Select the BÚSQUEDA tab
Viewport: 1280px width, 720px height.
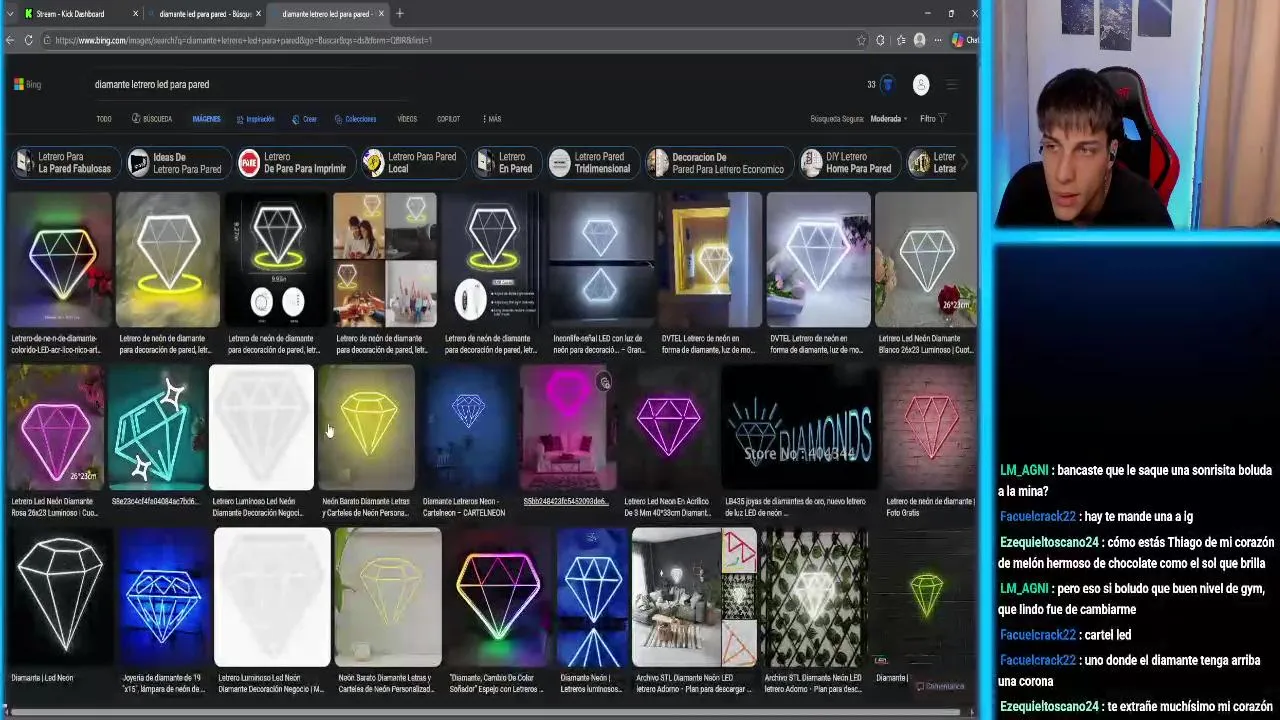tap(152, 119)
